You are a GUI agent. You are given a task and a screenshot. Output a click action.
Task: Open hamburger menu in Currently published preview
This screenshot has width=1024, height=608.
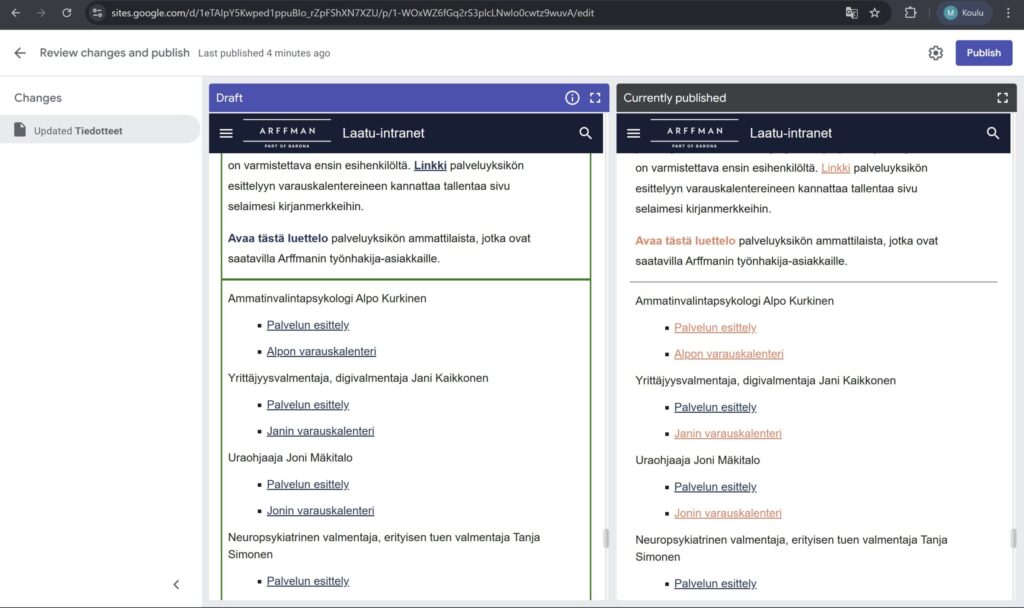[x=634, y=133]
